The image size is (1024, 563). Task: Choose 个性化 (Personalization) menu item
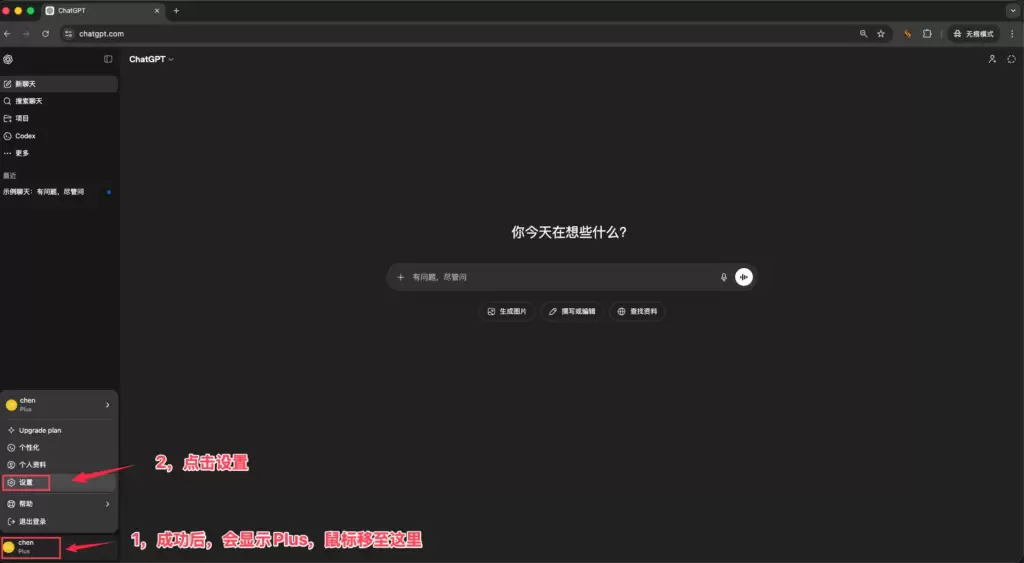pyautogui.click(x=29, y=447)
